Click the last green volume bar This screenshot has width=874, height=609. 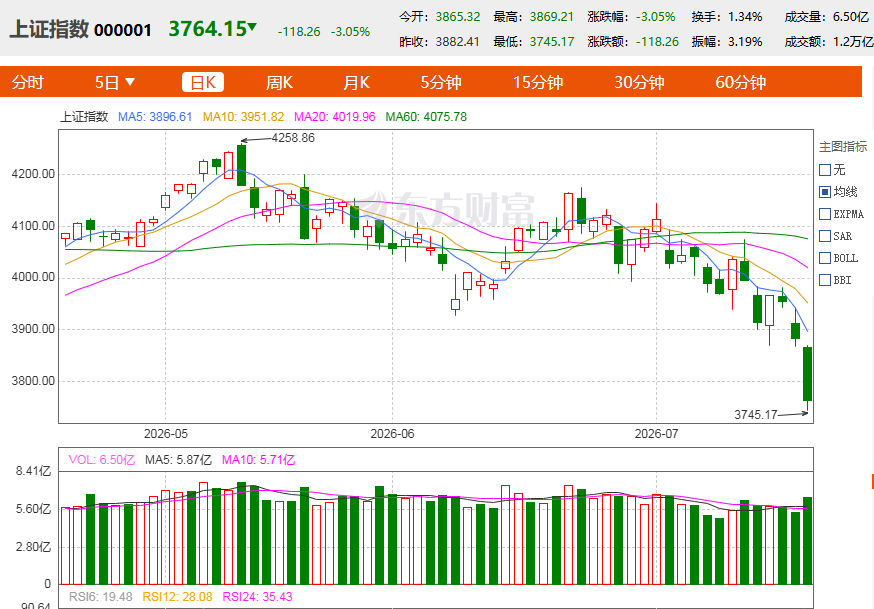[807, 540]
